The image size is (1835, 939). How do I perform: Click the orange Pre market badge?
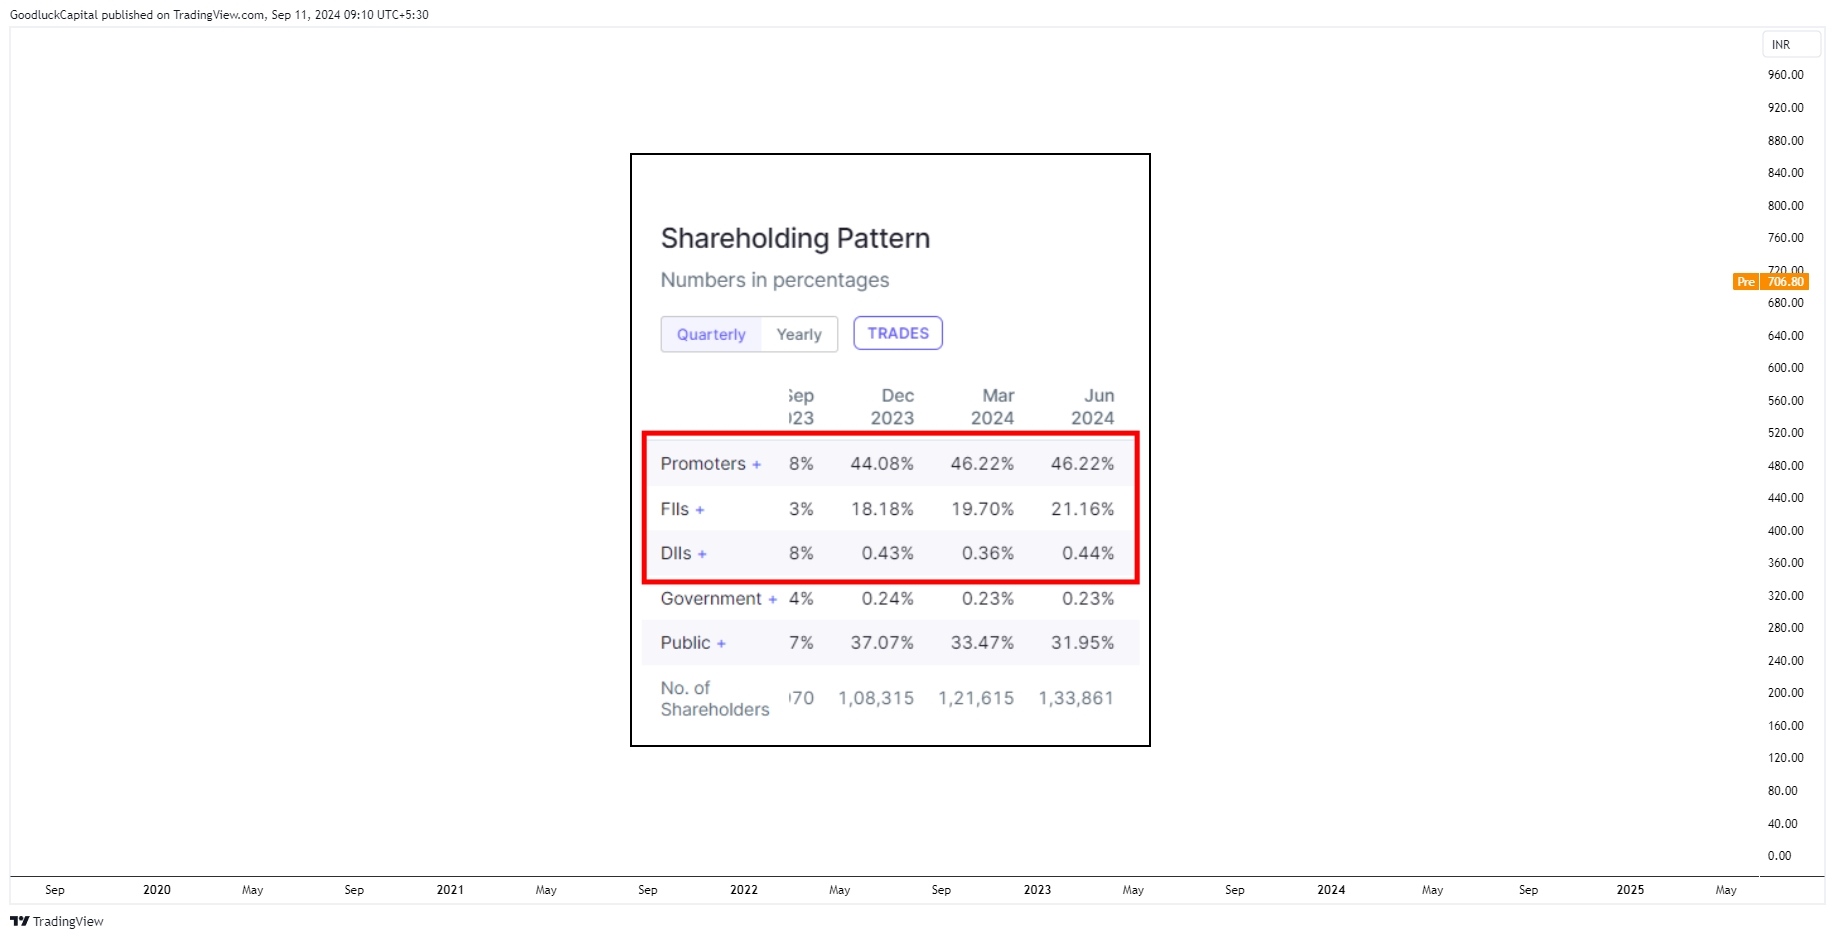pyautogui.click(x=1746, y=282)
